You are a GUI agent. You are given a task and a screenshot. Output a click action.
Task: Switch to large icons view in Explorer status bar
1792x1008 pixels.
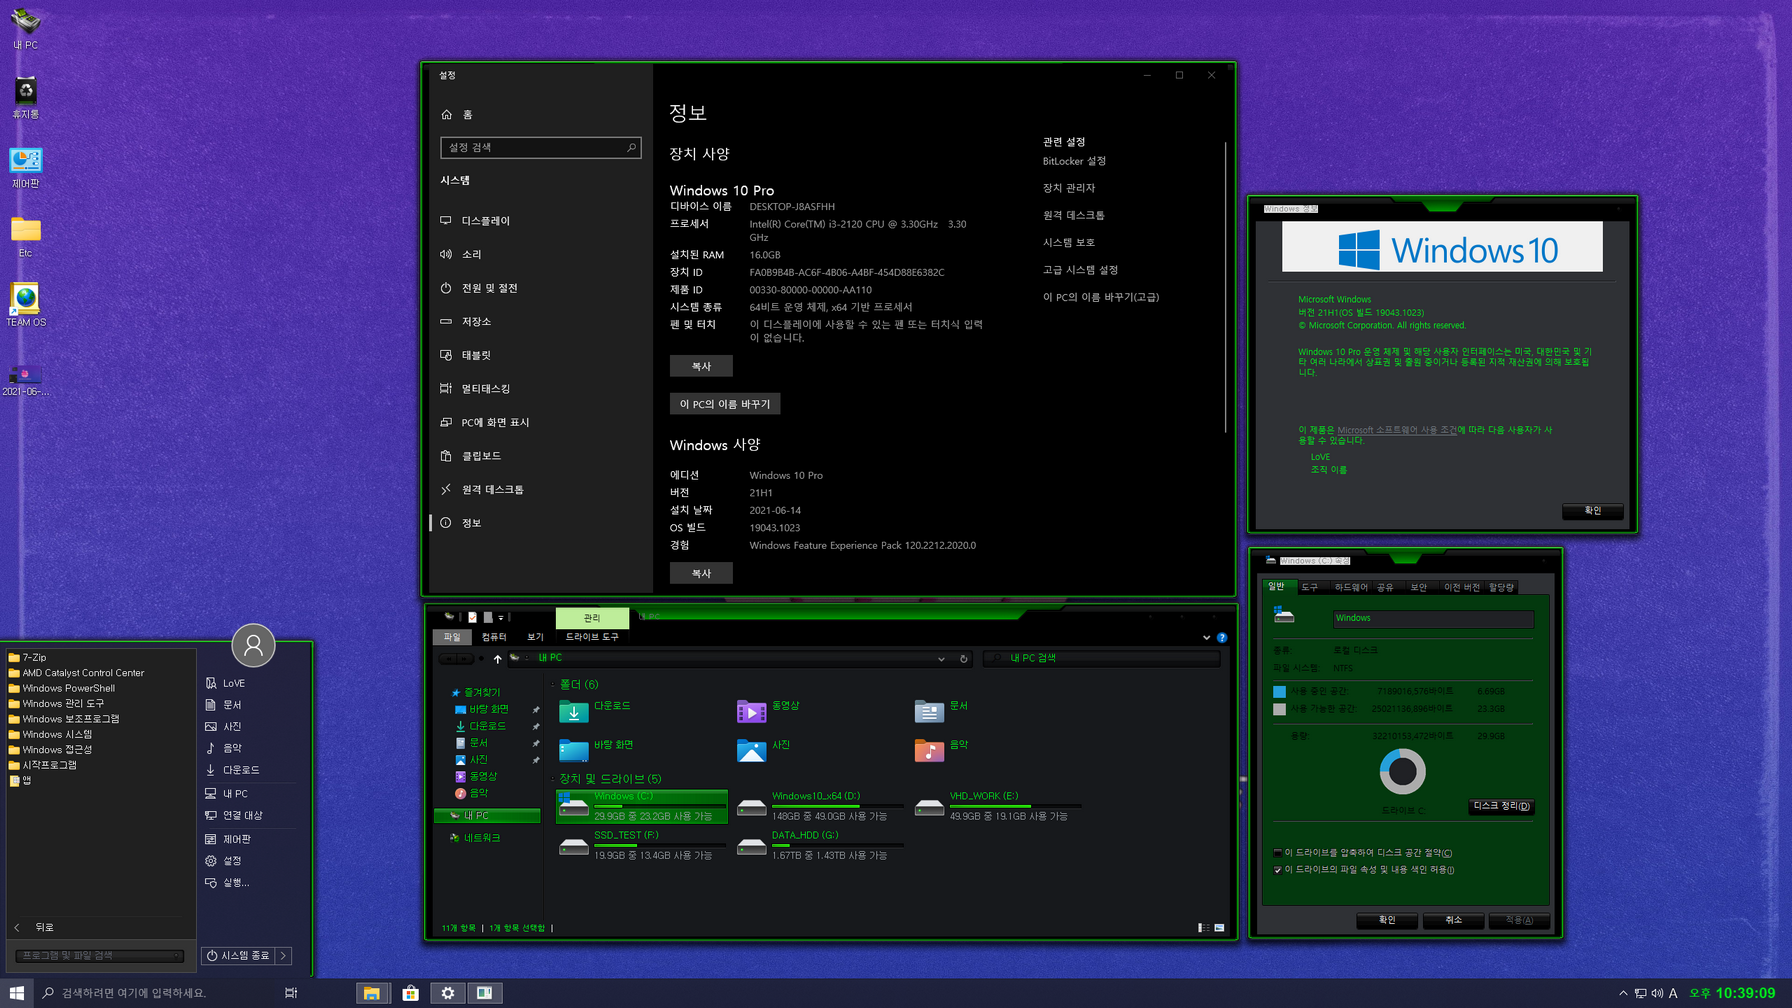point(1219,928)
